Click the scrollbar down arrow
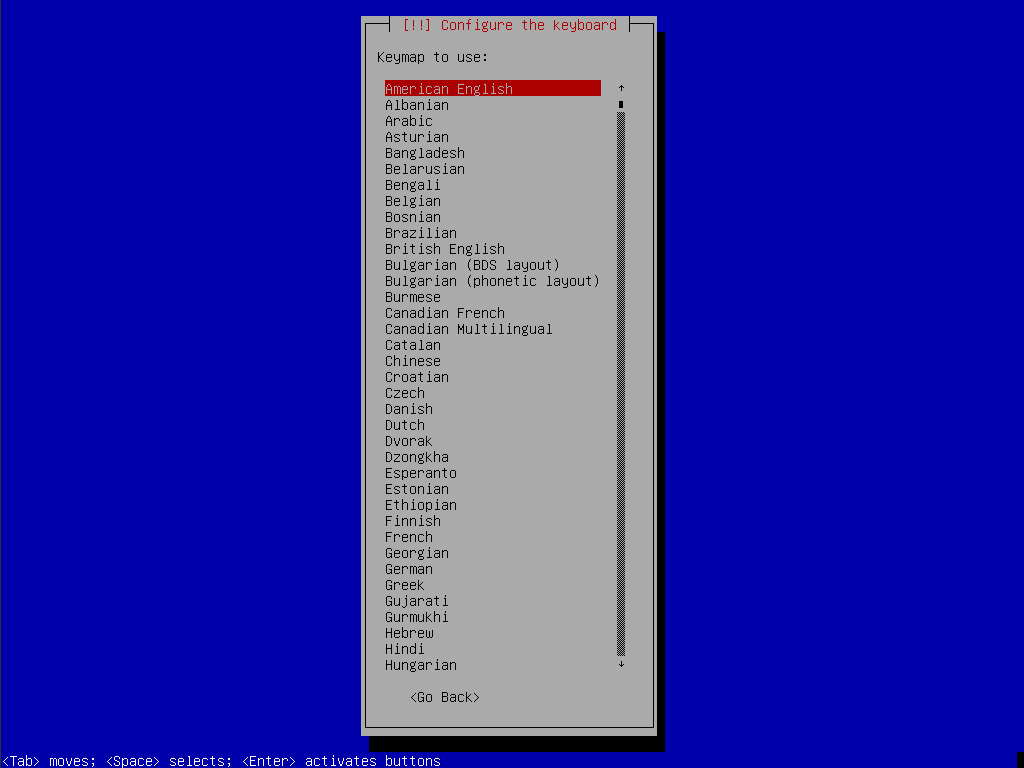The width and height of the screenshot is (1024, 768). point(620,663)
